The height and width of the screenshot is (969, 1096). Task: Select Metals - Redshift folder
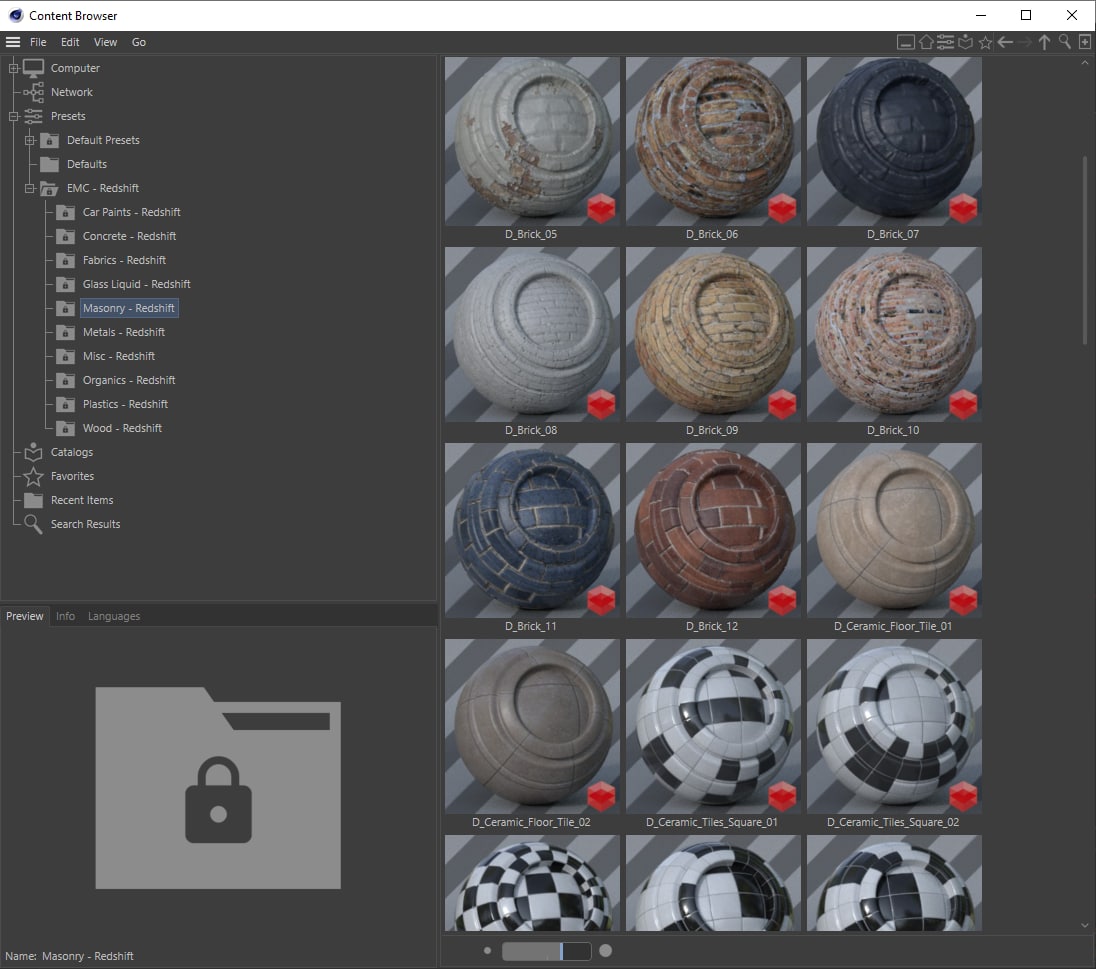point(124,332)
